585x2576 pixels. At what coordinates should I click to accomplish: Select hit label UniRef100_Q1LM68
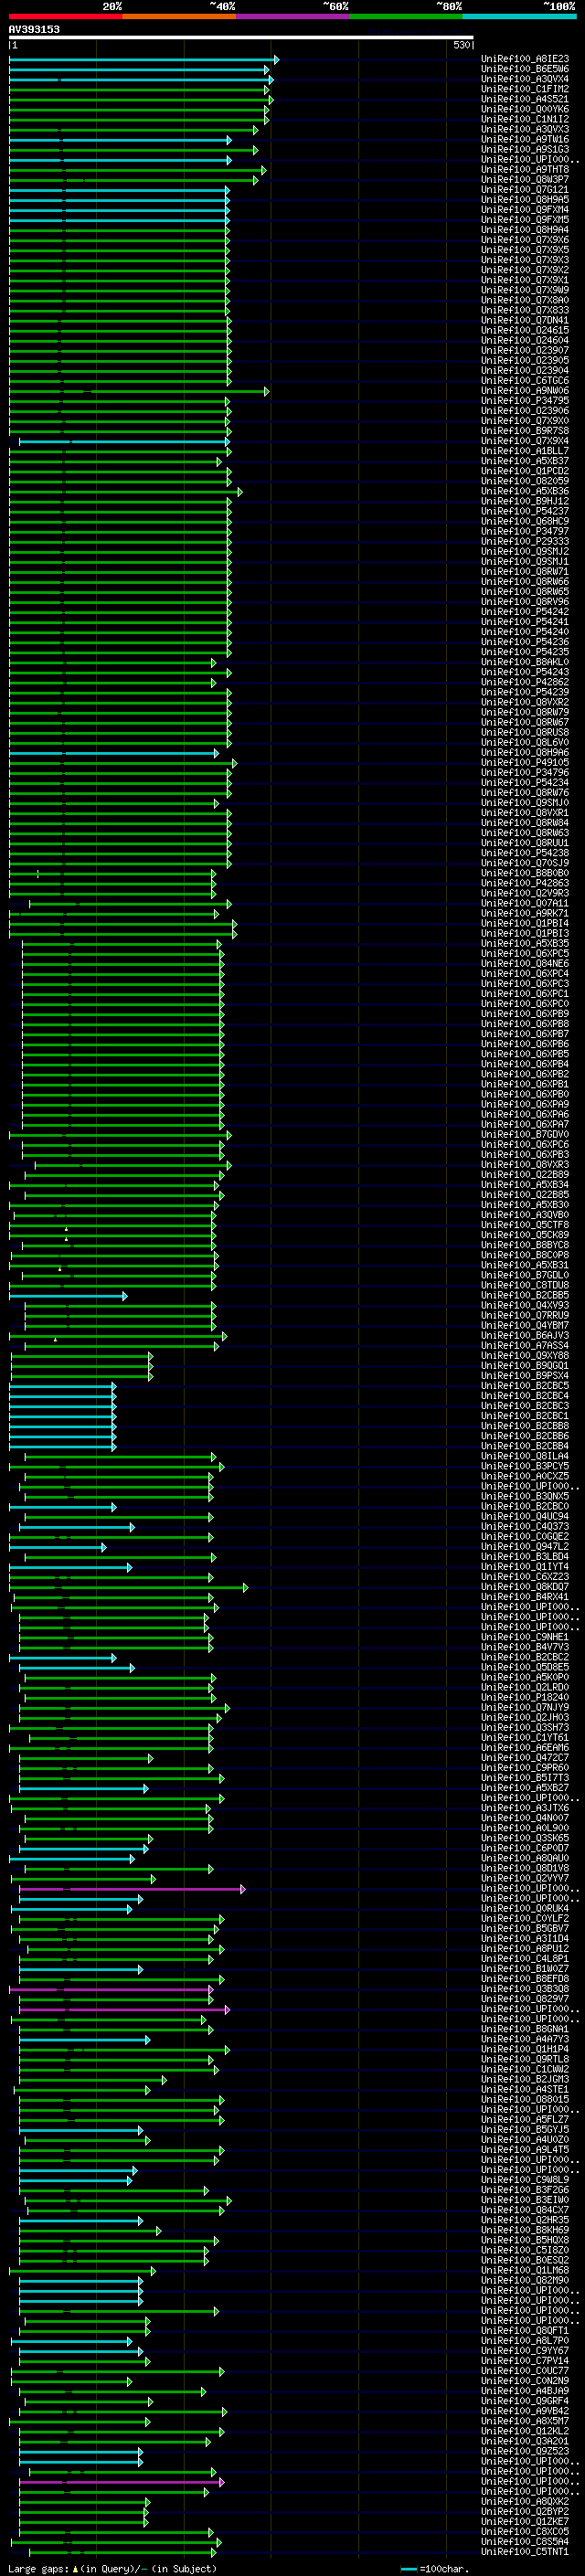pos(525,2270)
